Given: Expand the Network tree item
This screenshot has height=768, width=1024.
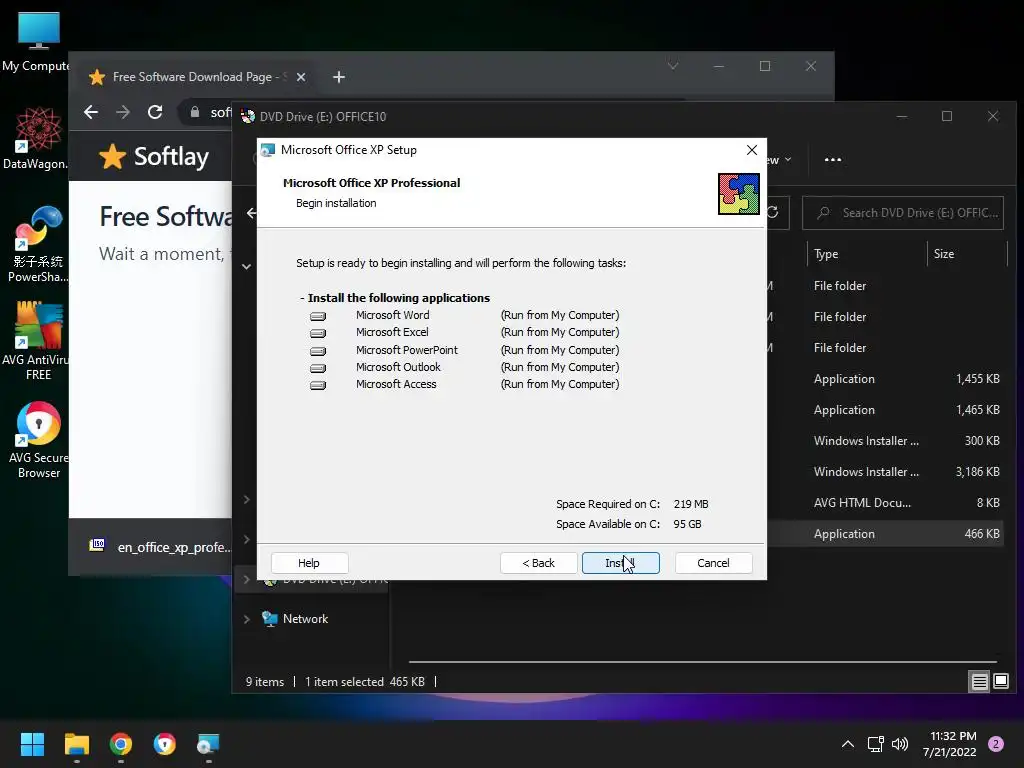Looking at the screenshot, I should pos(246,619).
